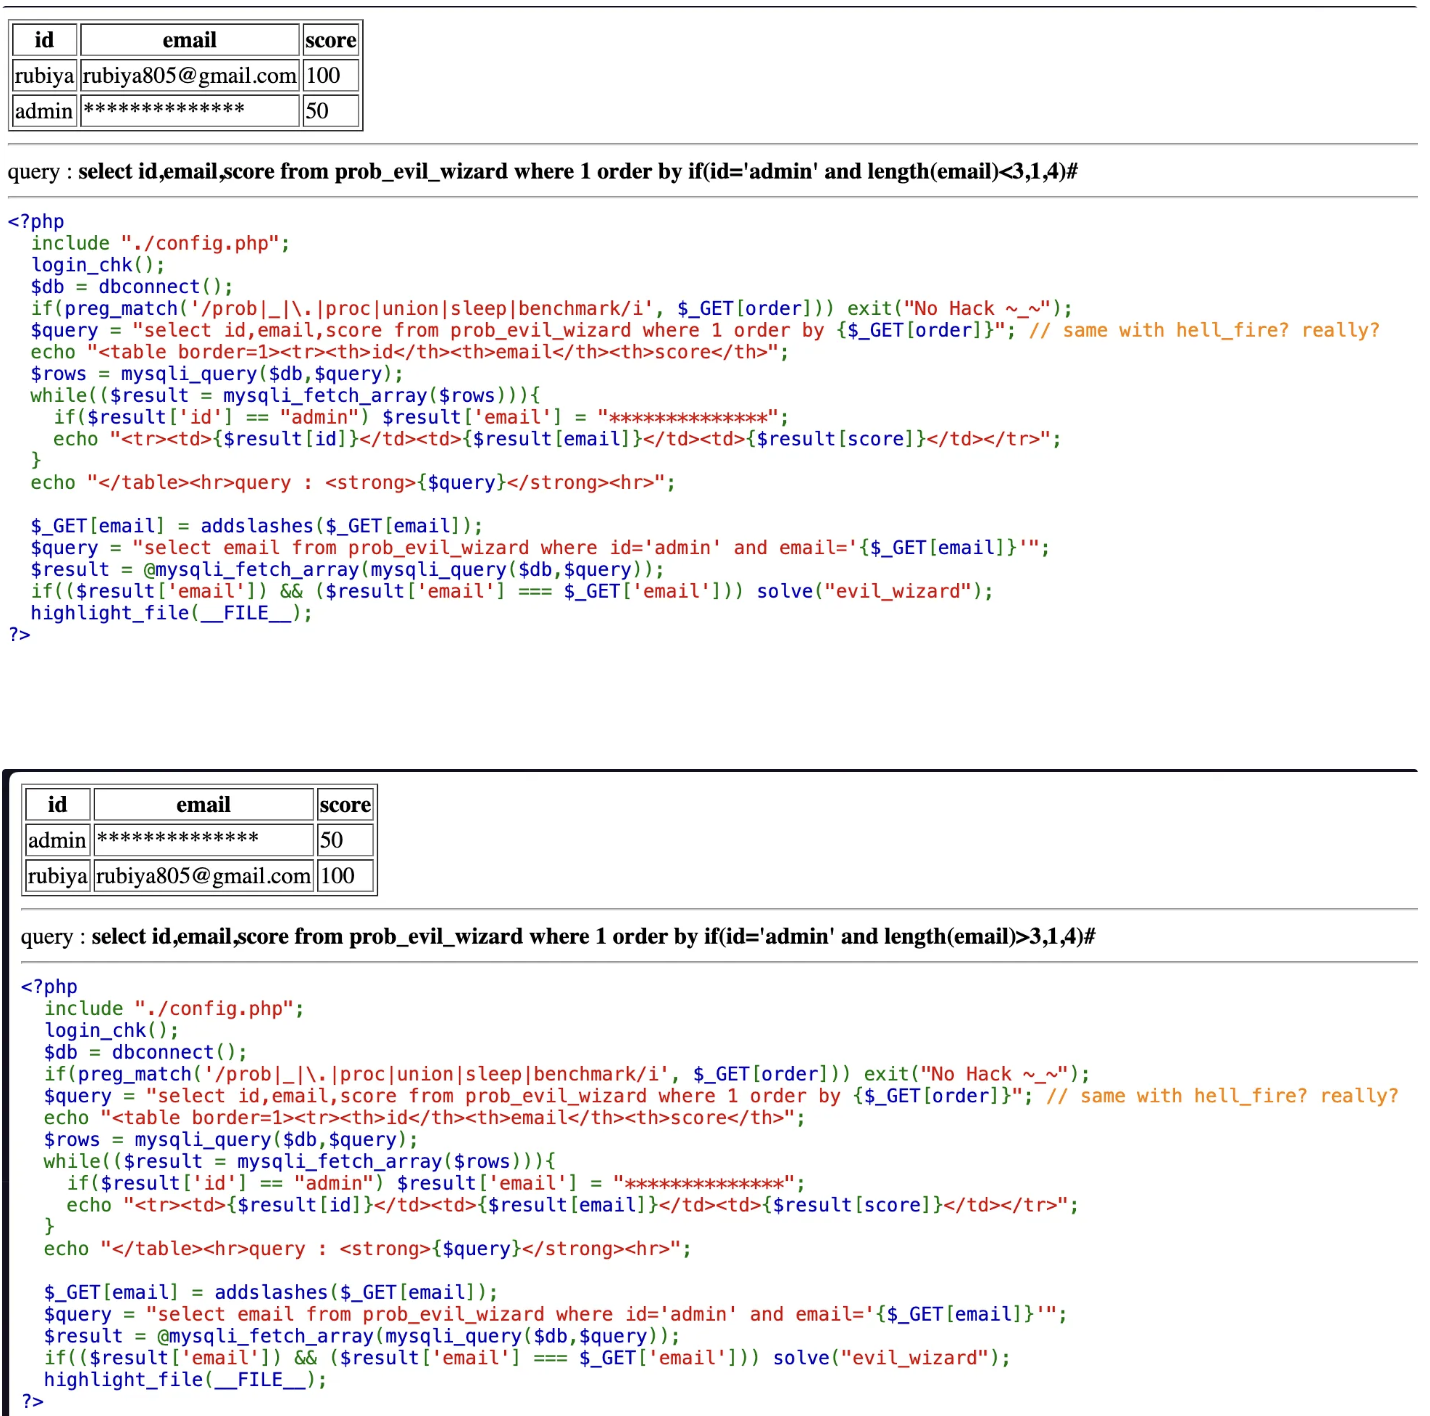
Task: Click '// same with hell_fire? really?' comment in upper code
Action: [1204, 330]
